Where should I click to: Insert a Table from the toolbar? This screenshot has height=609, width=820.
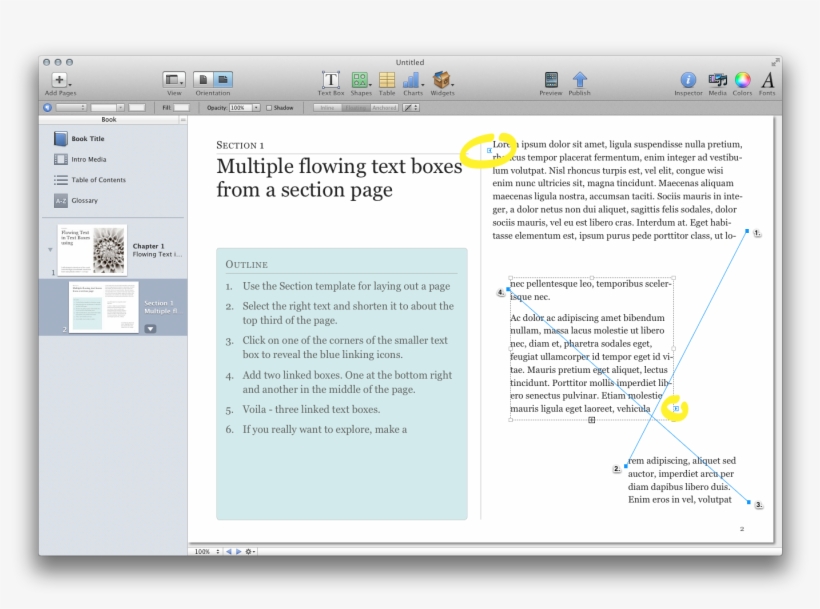(387, 80)
